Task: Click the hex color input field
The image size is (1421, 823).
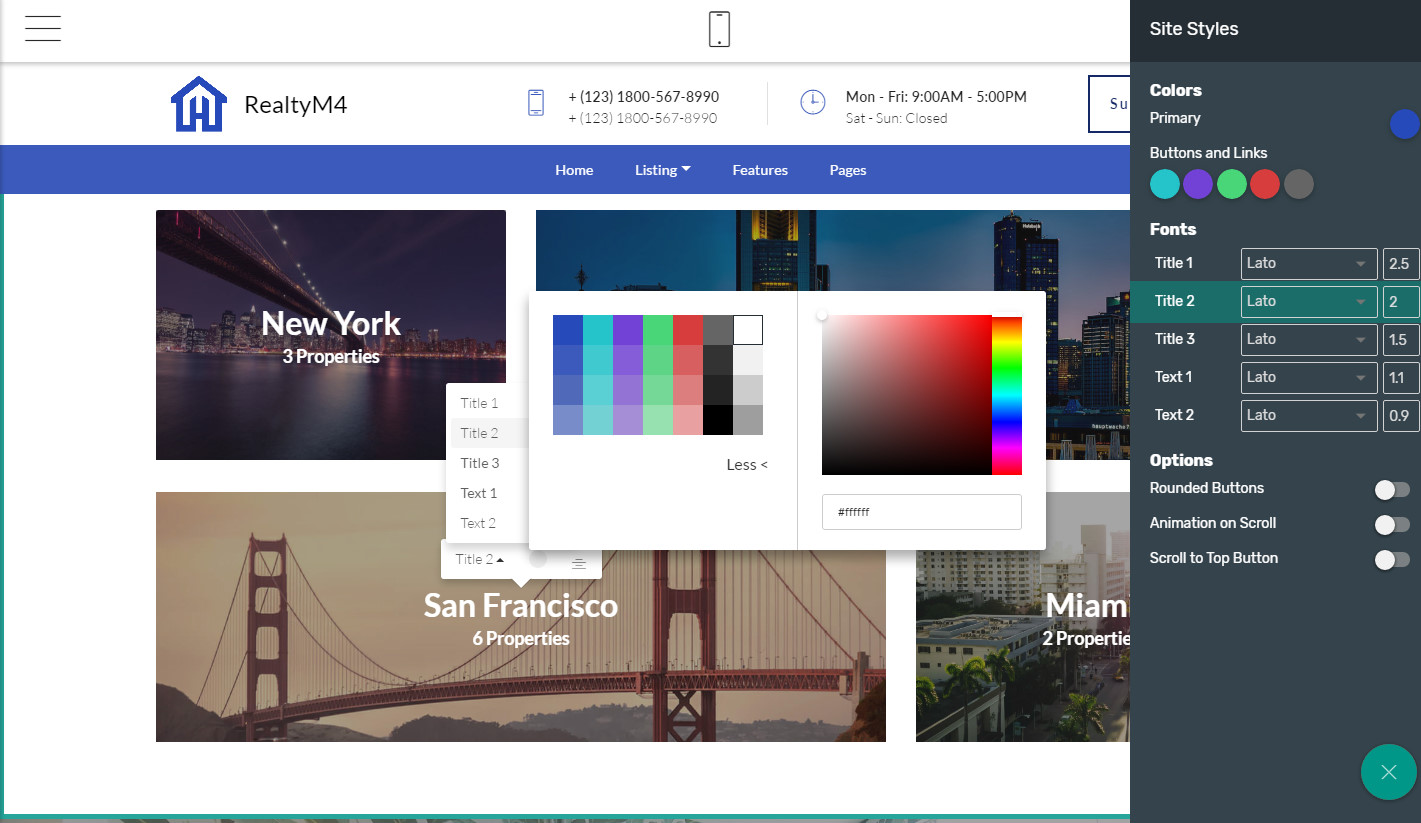Action: click(921, 512)
